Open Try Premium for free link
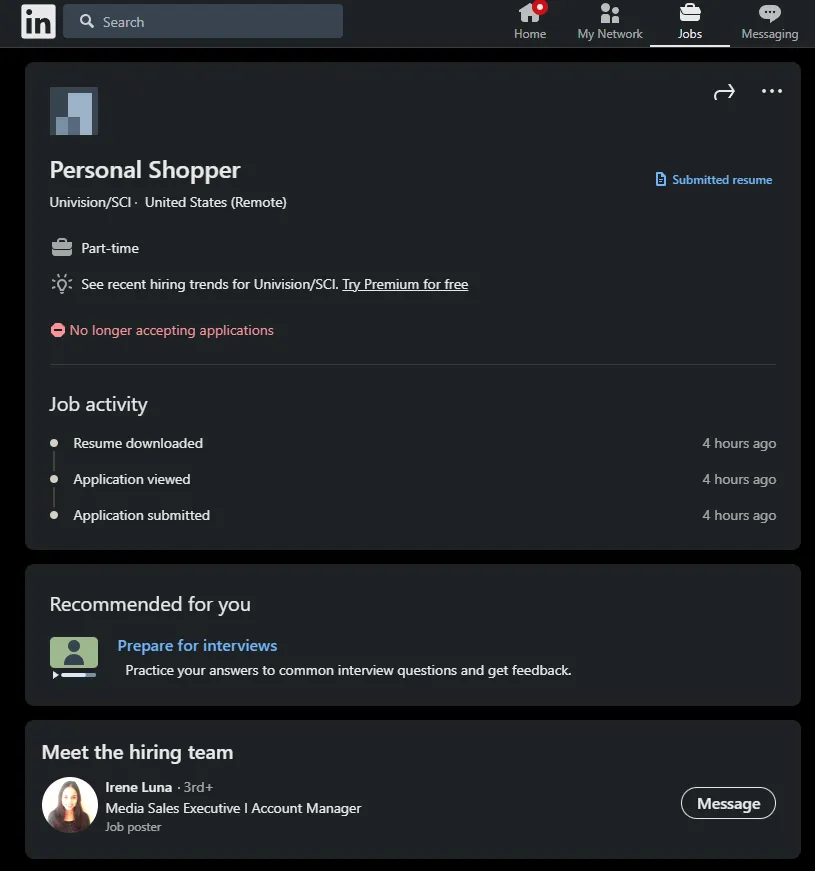 405,284
